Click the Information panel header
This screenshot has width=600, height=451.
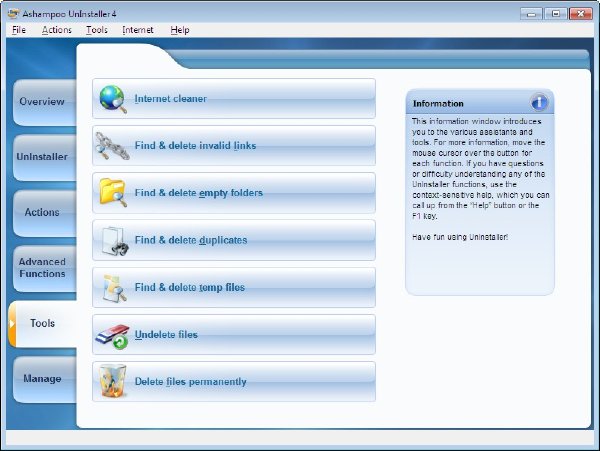[x=480, y=103]
